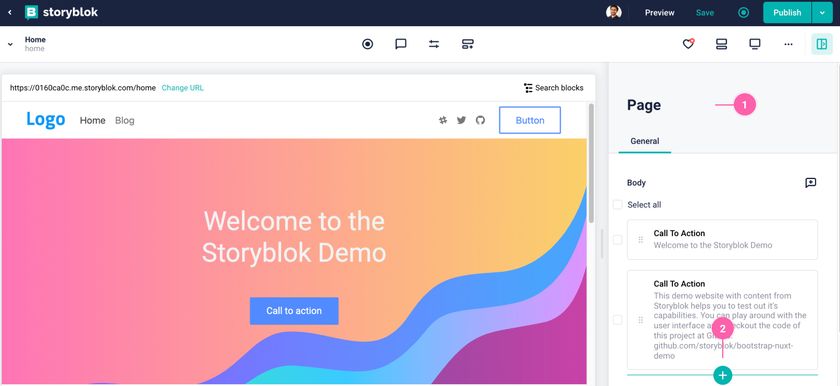Click the outlined Button in preview header

(x=530, y=120)
